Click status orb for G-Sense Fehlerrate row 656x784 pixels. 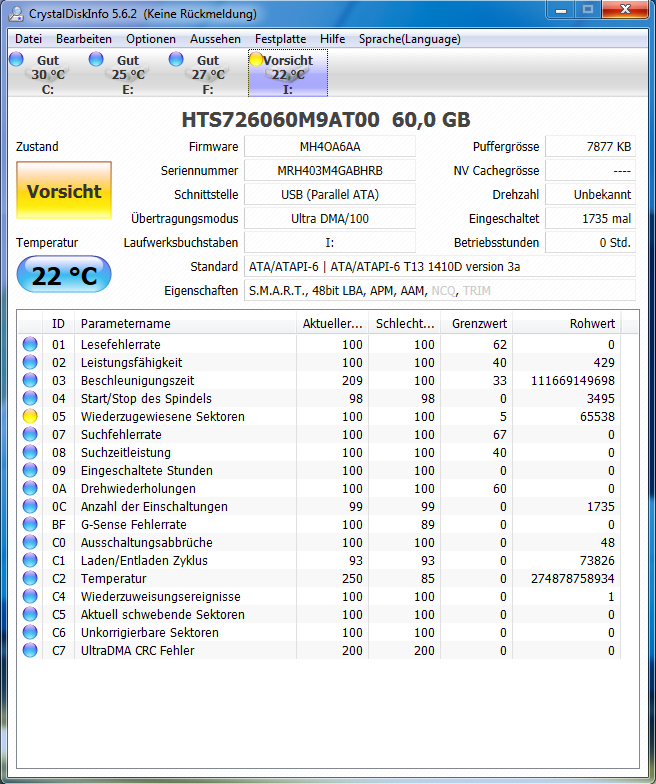point(30,524)
